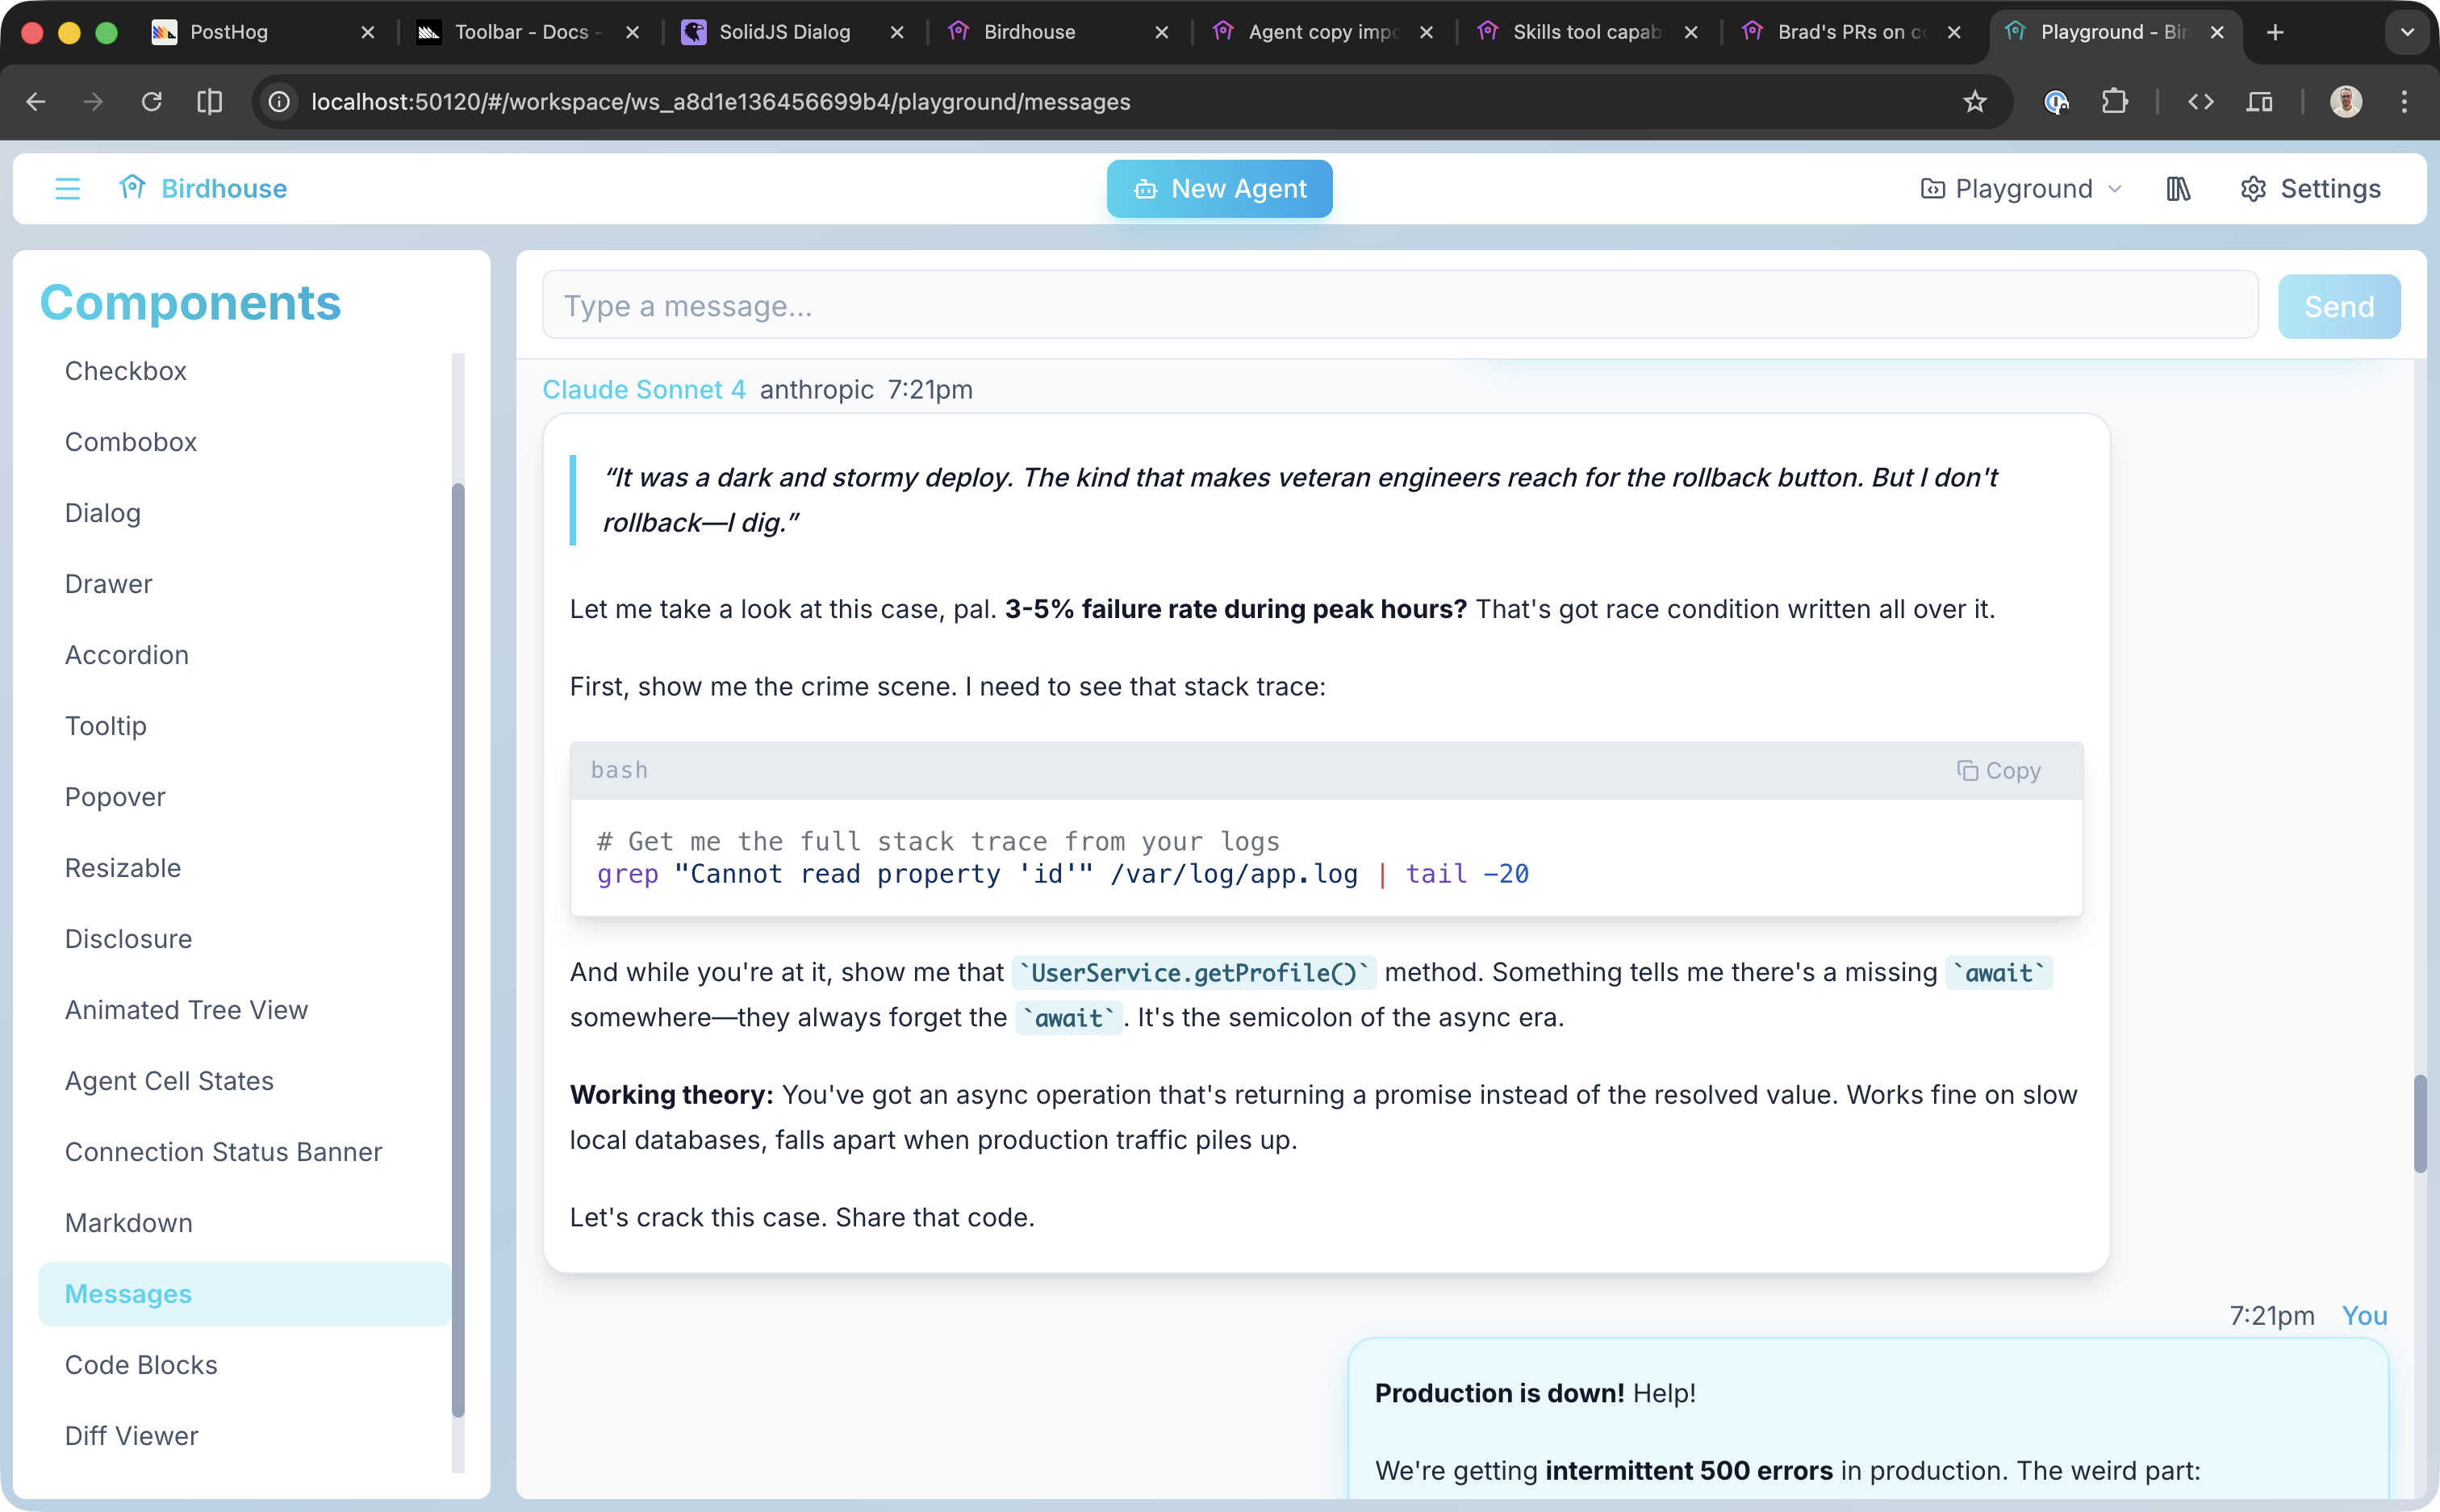Copy the bash code block
The image size is (2440, 1512).
(x=1997, y=770)
